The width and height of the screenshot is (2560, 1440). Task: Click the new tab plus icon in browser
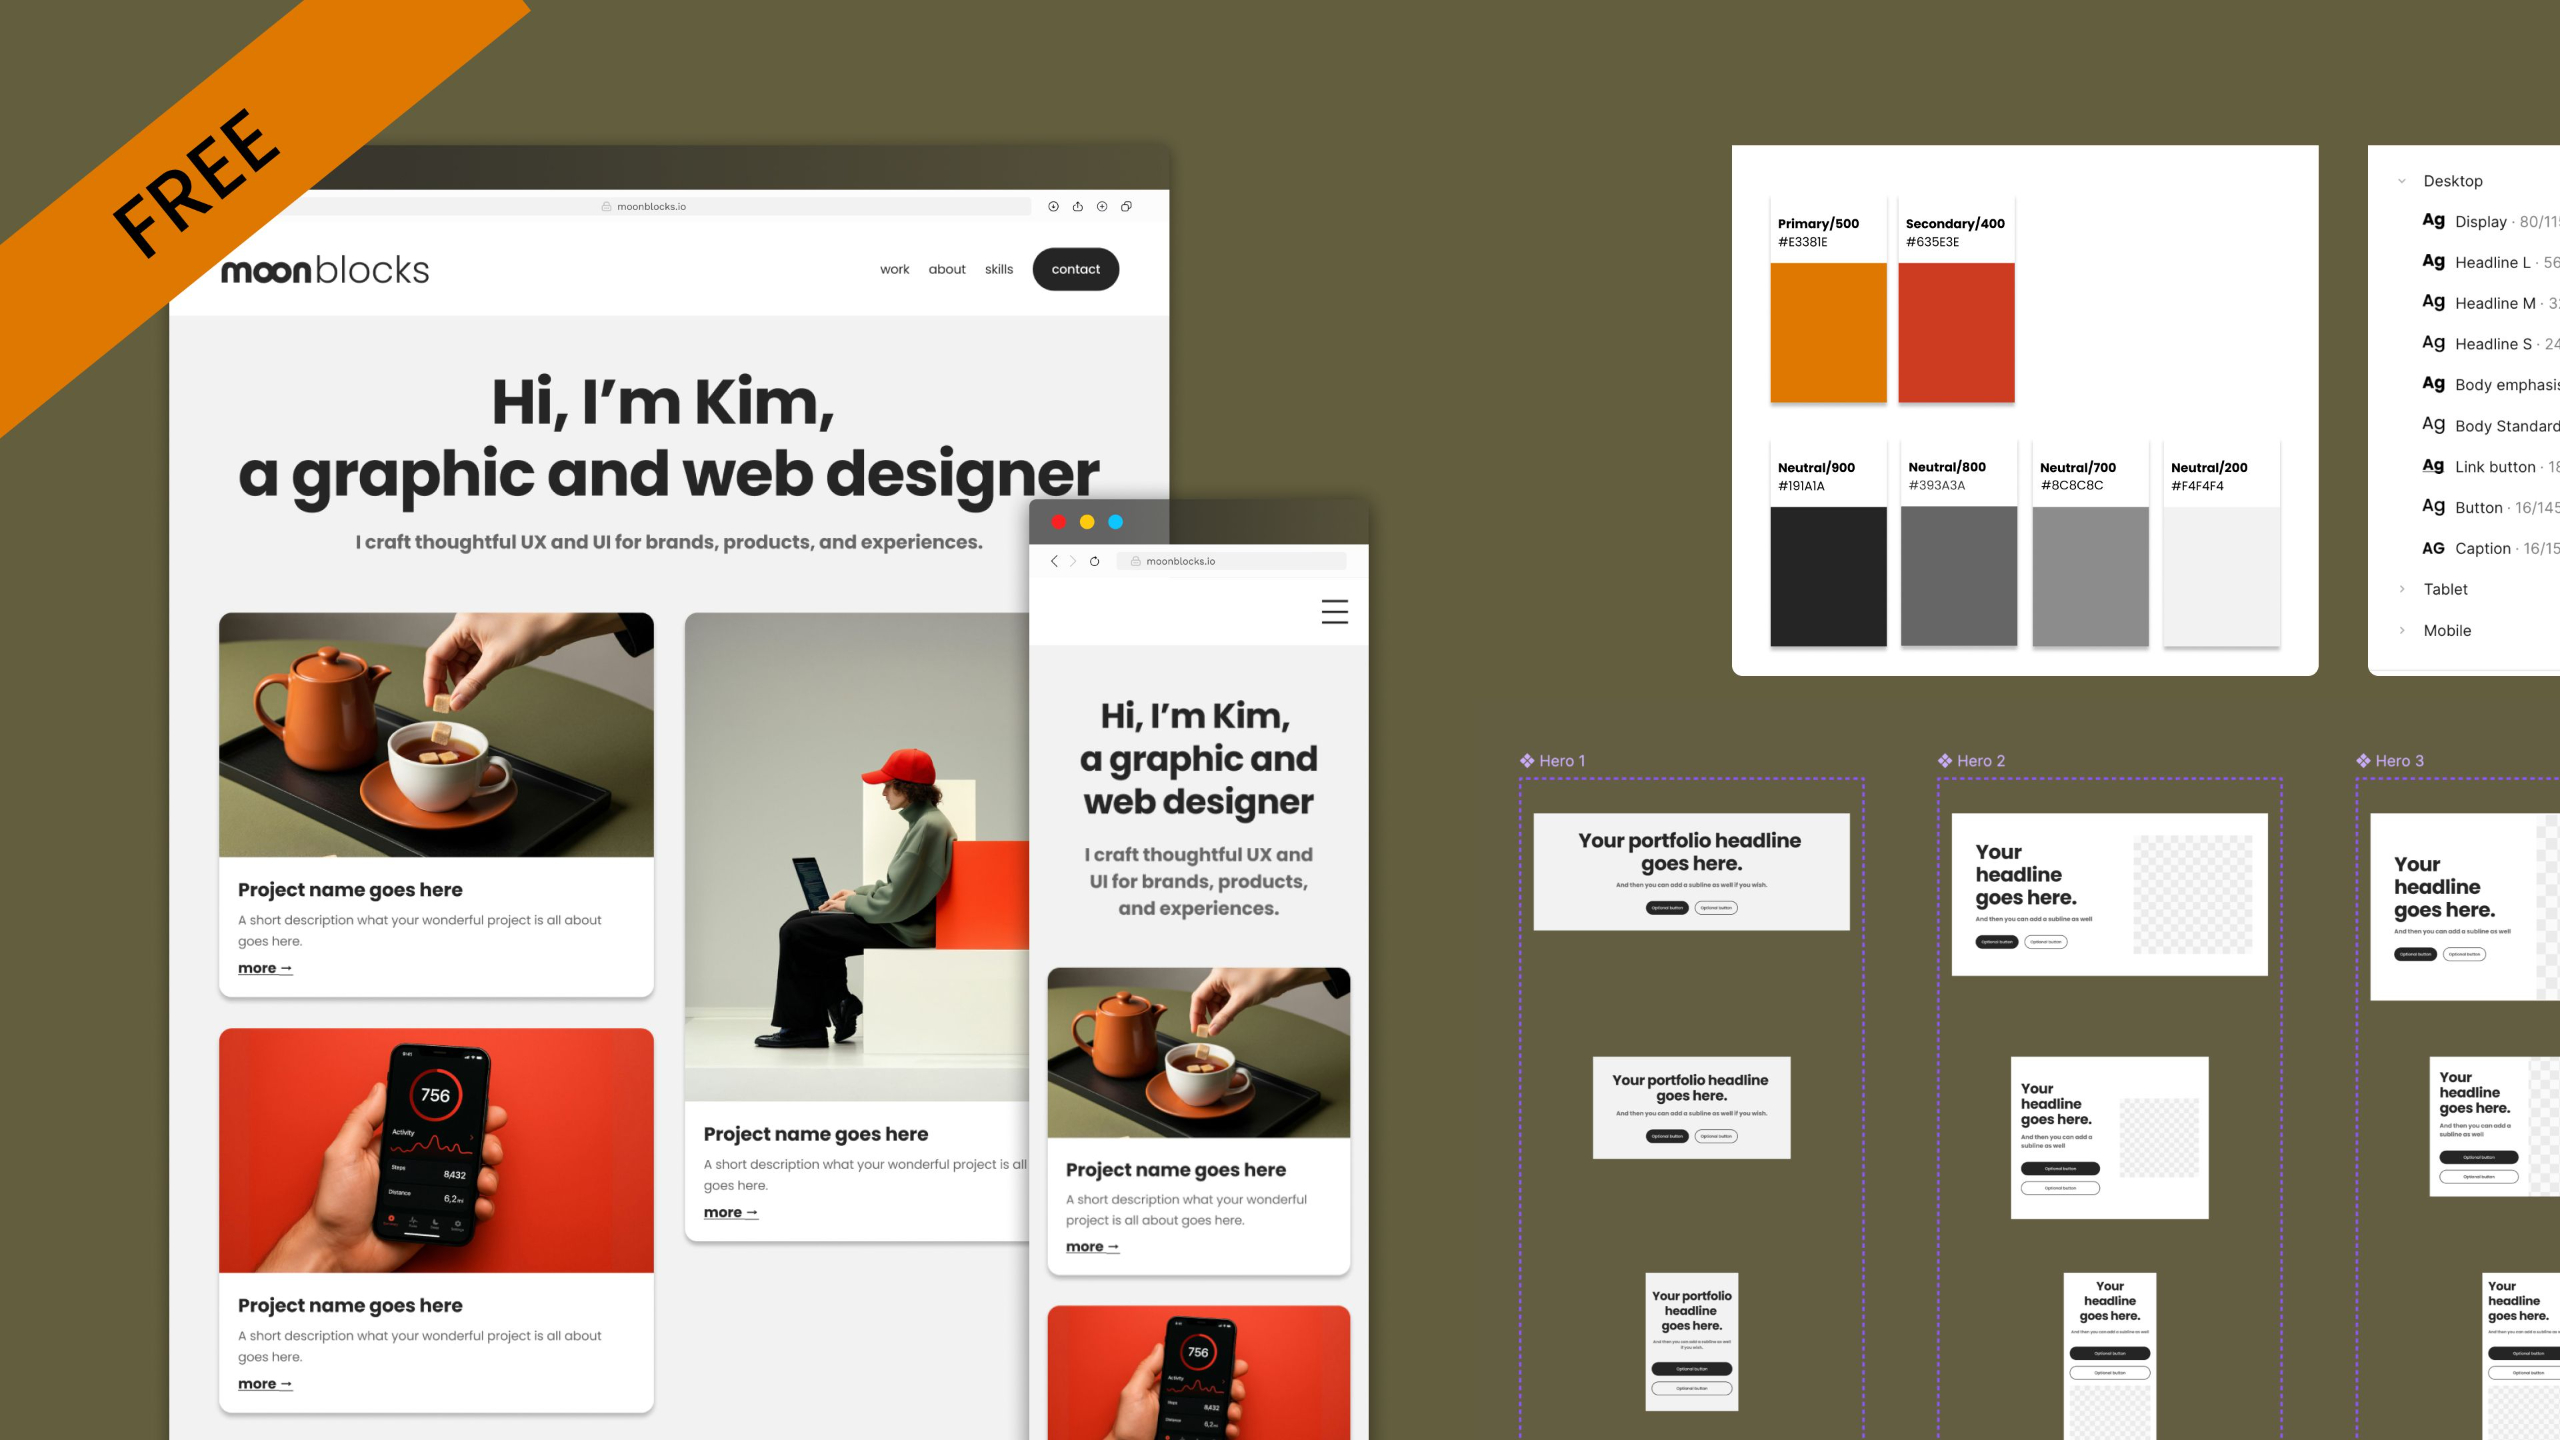click(x=1102, y=206)
